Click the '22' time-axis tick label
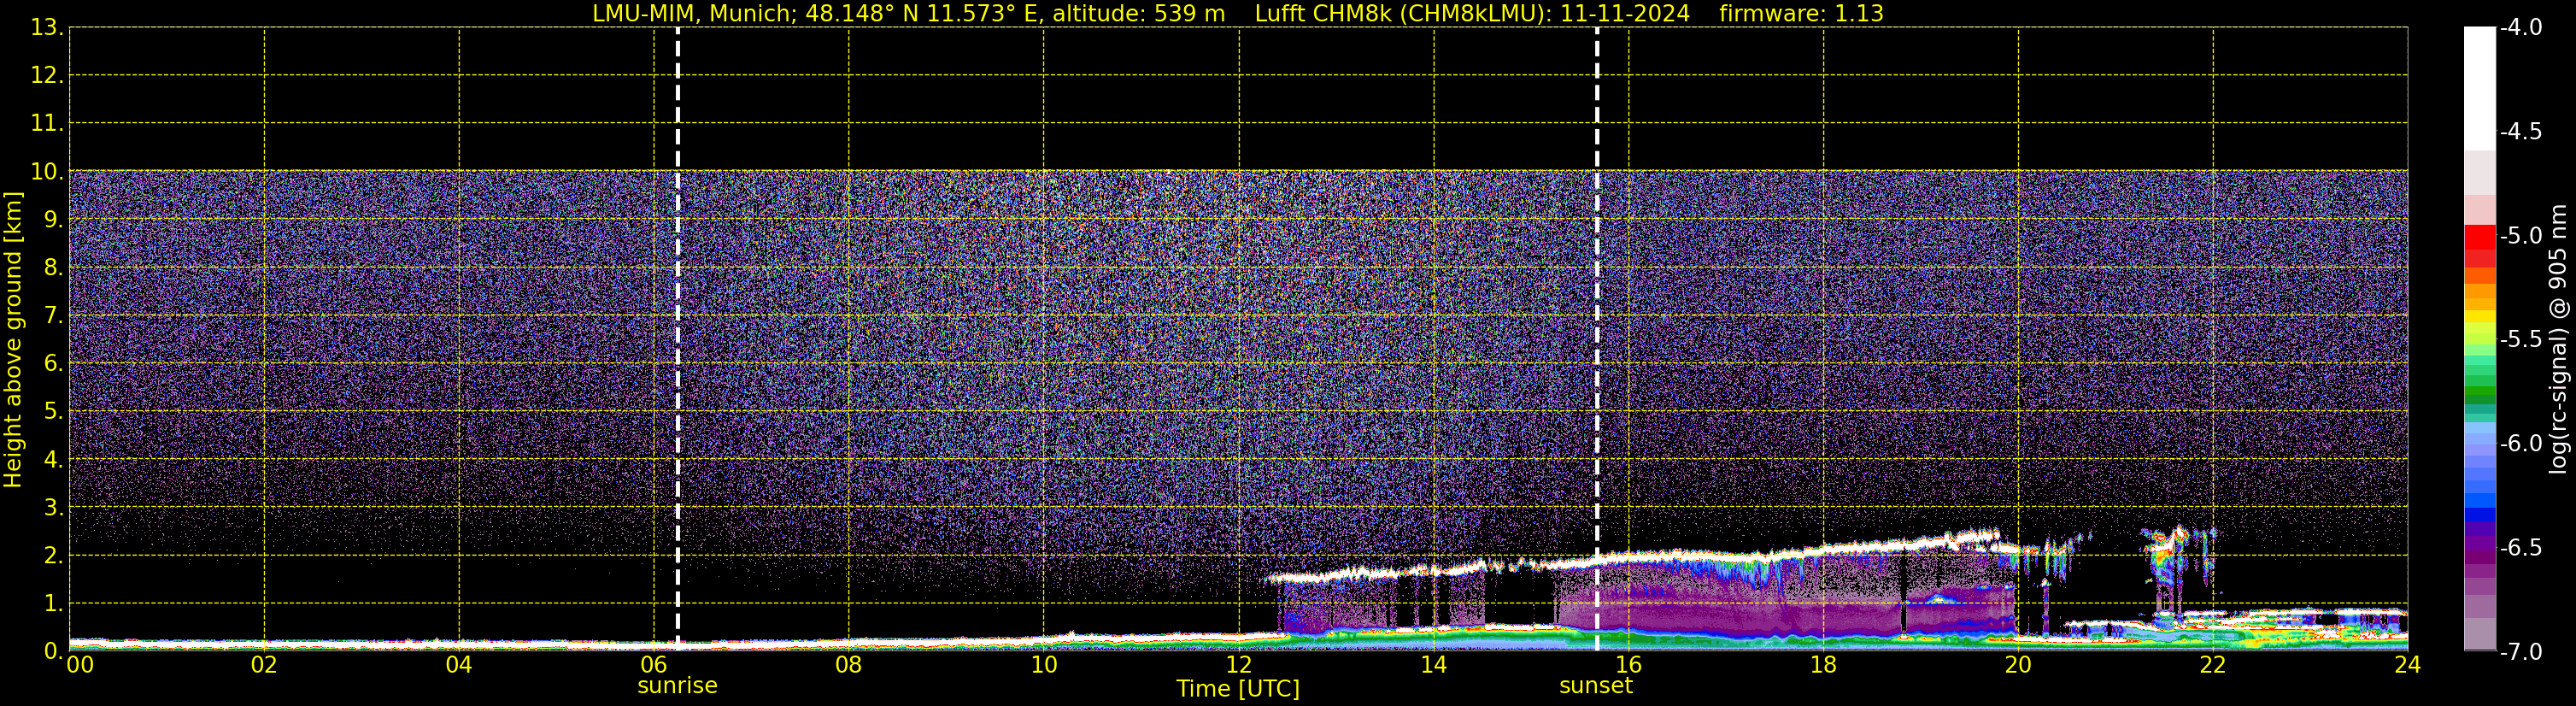 (2213, 665)
